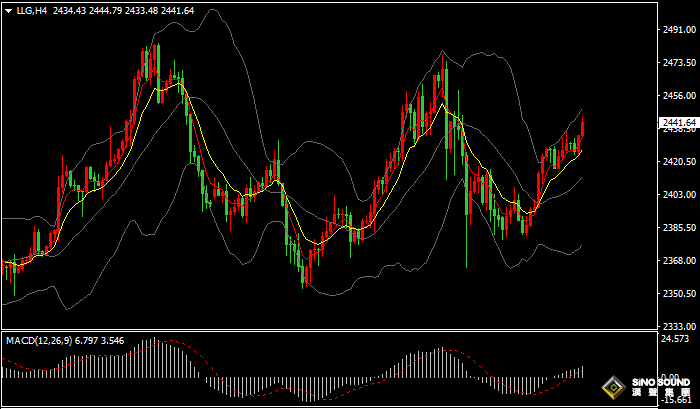Screen dimensions: 700x409
Task: Click the 2403.00 level on price scale
Action: 678,194
